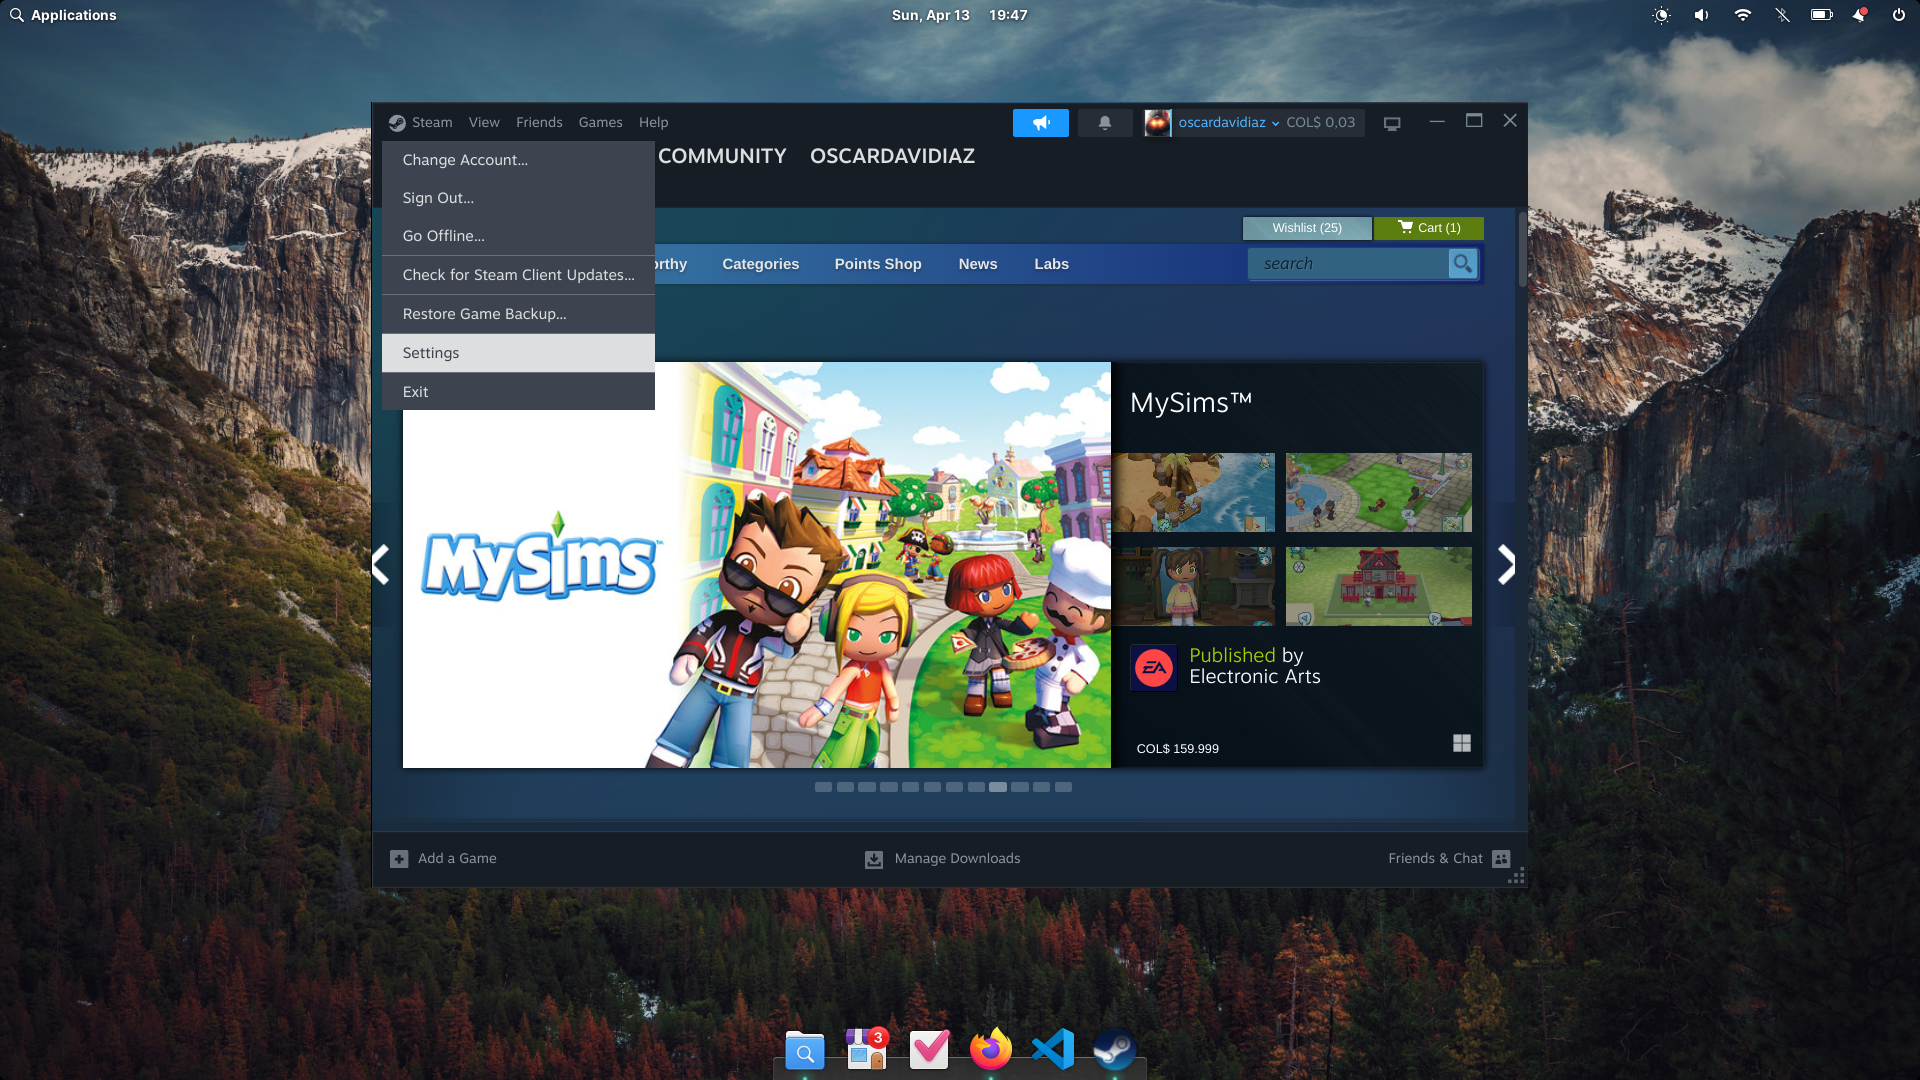
Task: Choose Check for Steam Client Updates
Action: (x=518, y=275)
